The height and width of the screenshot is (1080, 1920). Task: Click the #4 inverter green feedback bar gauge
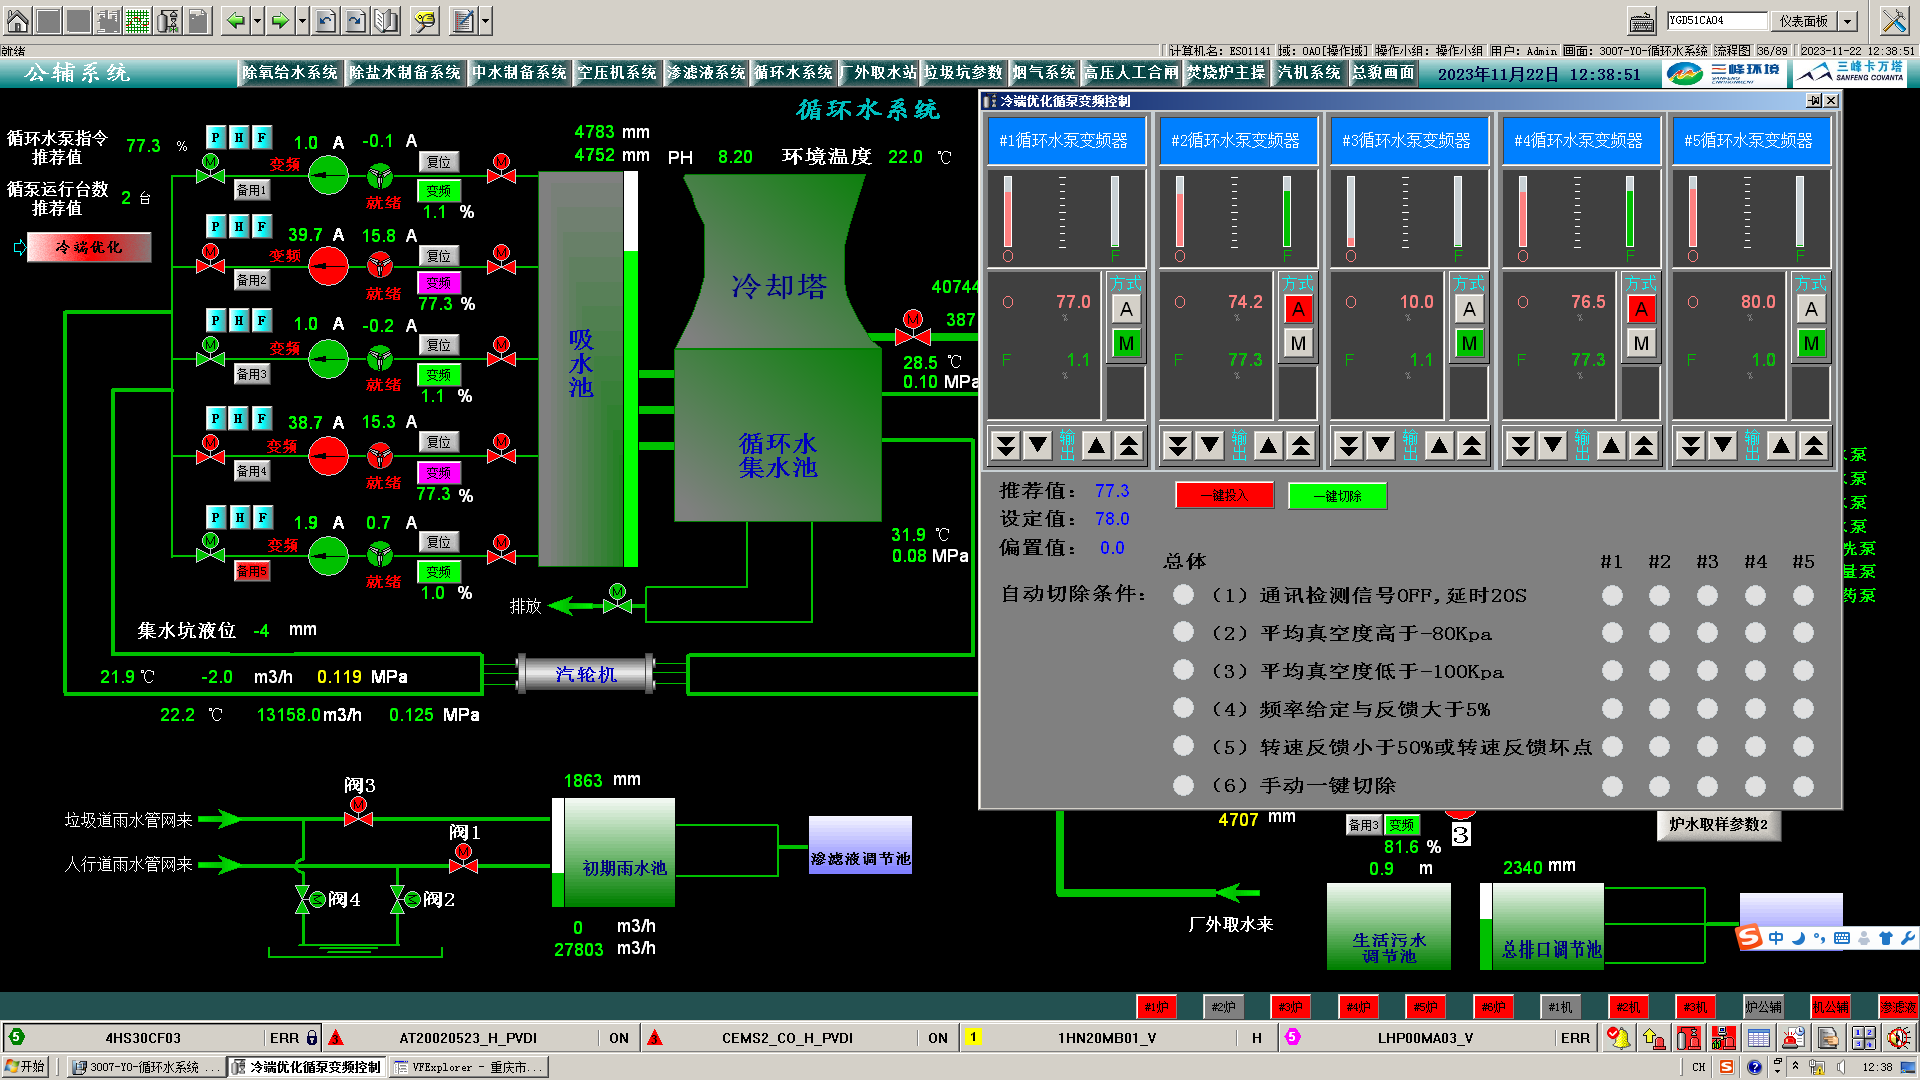coord(1630,212)
